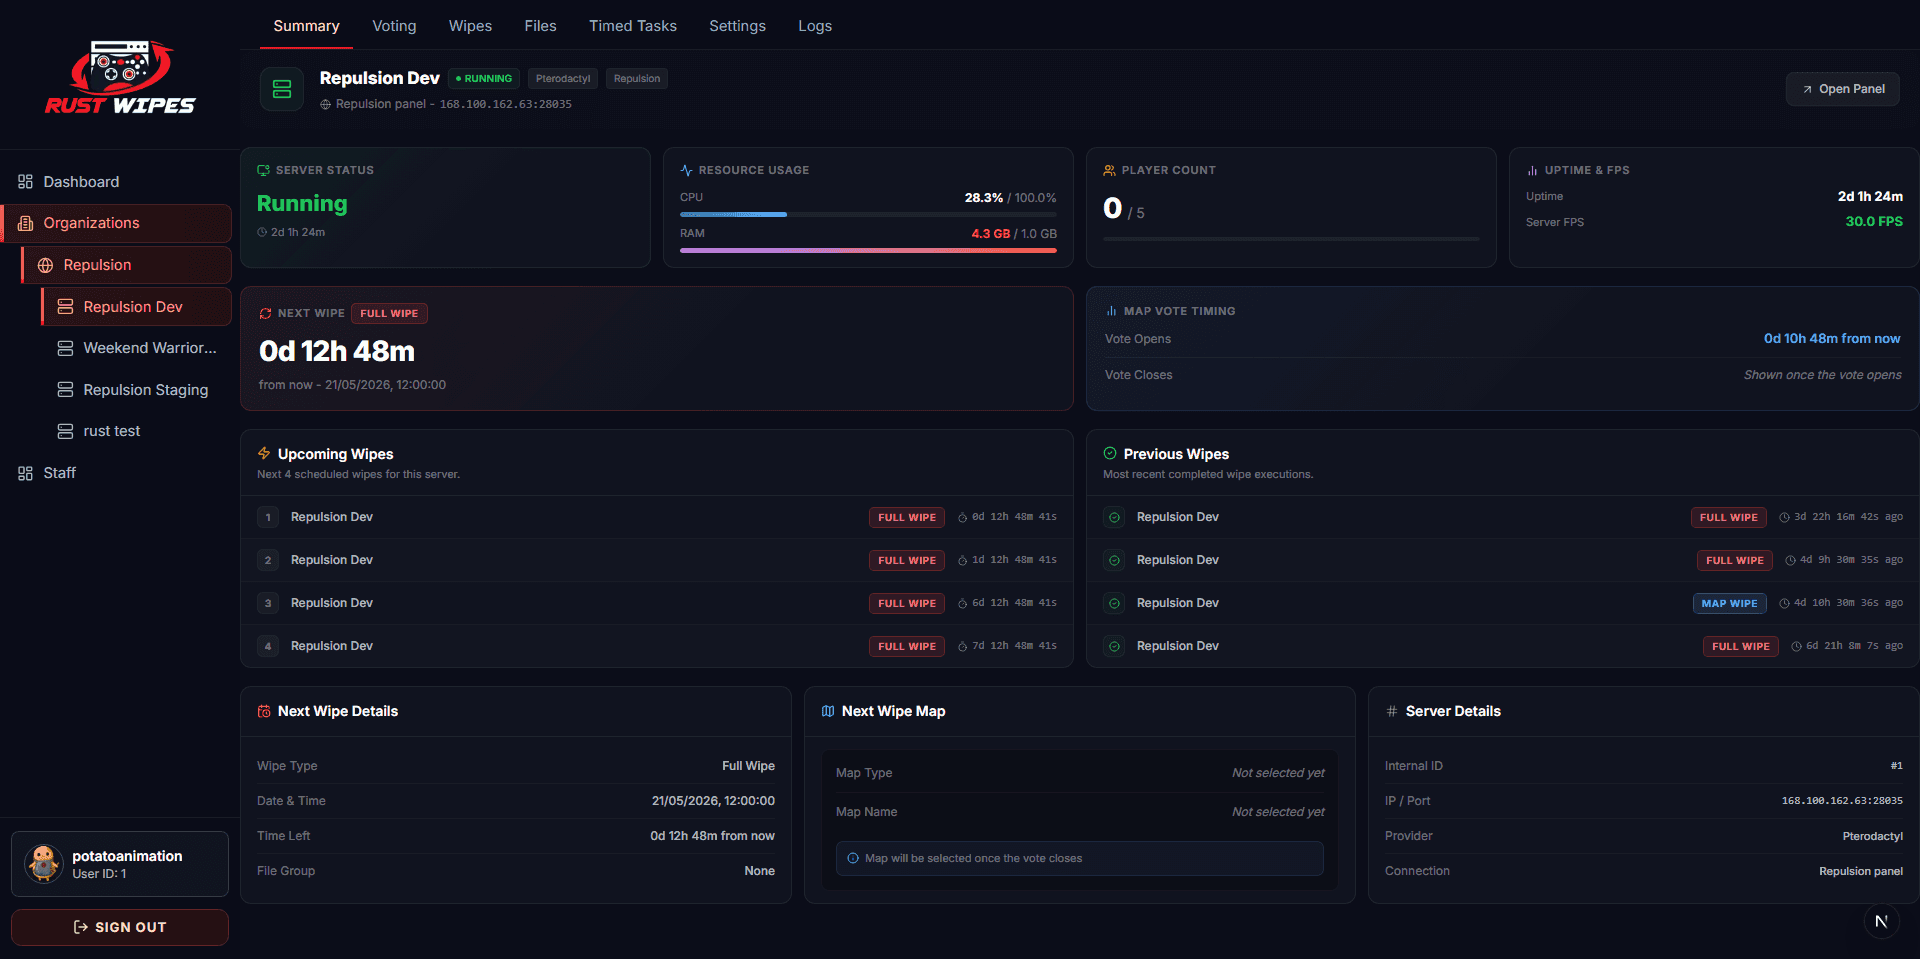Image resolution: width=1920 pixels, height=959 pixels.
Task: Click the player count progress bar
Action: (1291, 239)
